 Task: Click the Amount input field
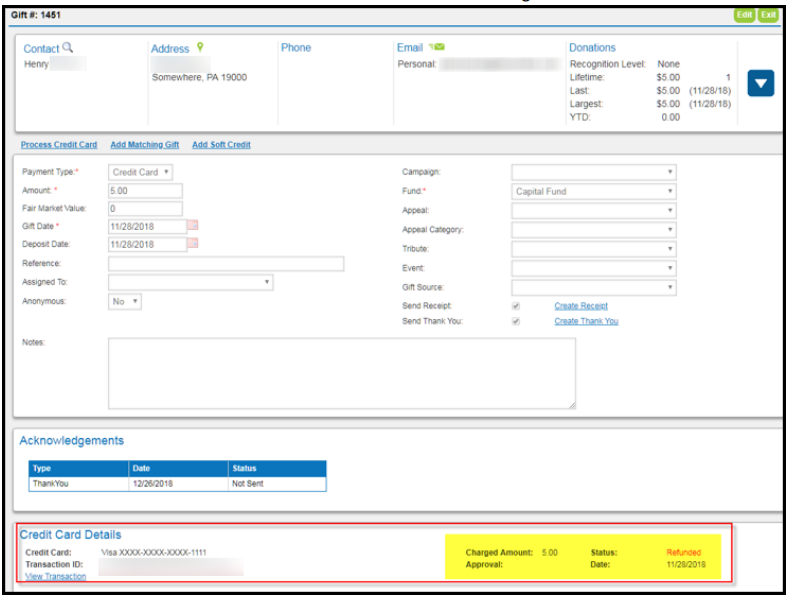point(145,191)
